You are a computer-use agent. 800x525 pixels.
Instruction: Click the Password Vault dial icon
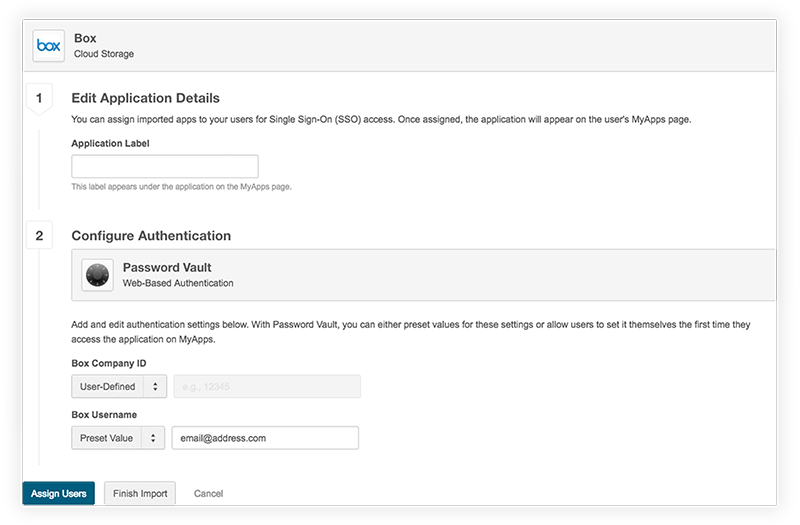click(x=97, y=274)
